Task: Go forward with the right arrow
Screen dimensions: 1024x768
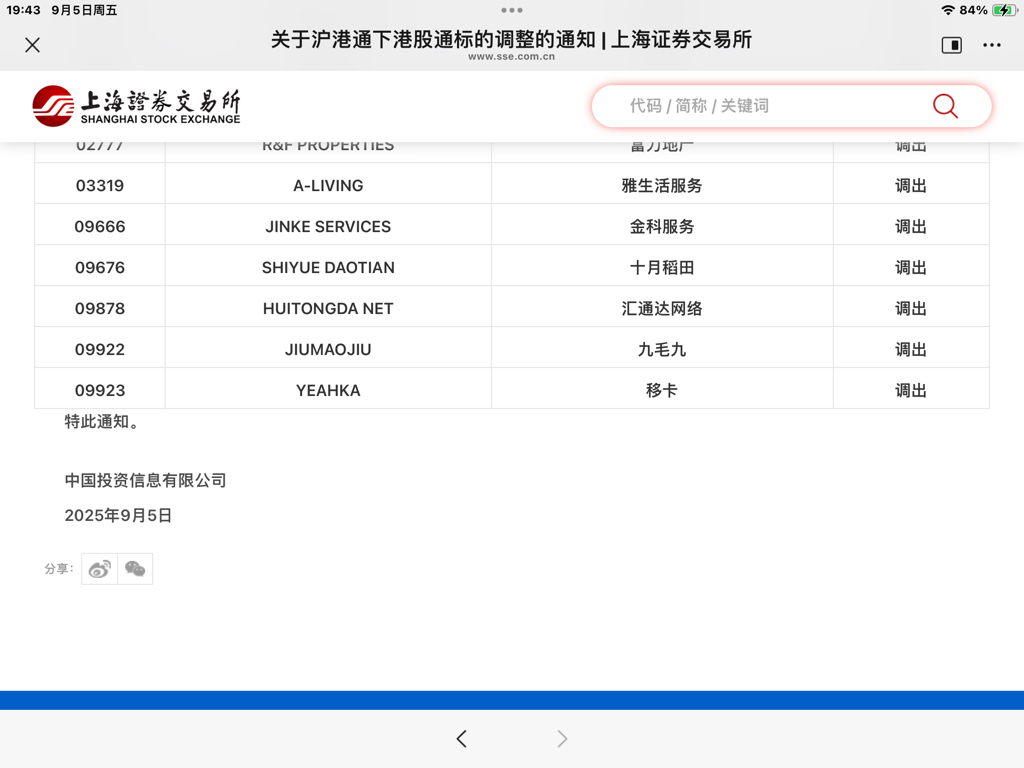Action: 562,739
